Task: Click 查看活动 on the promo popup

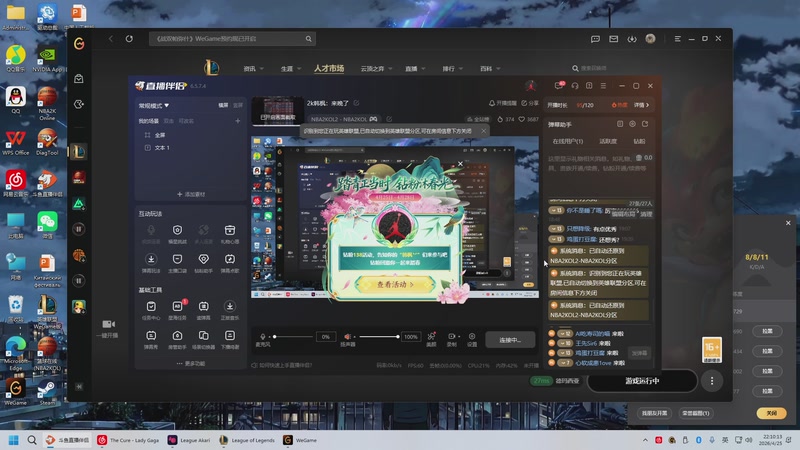Action: coord(396,285)
